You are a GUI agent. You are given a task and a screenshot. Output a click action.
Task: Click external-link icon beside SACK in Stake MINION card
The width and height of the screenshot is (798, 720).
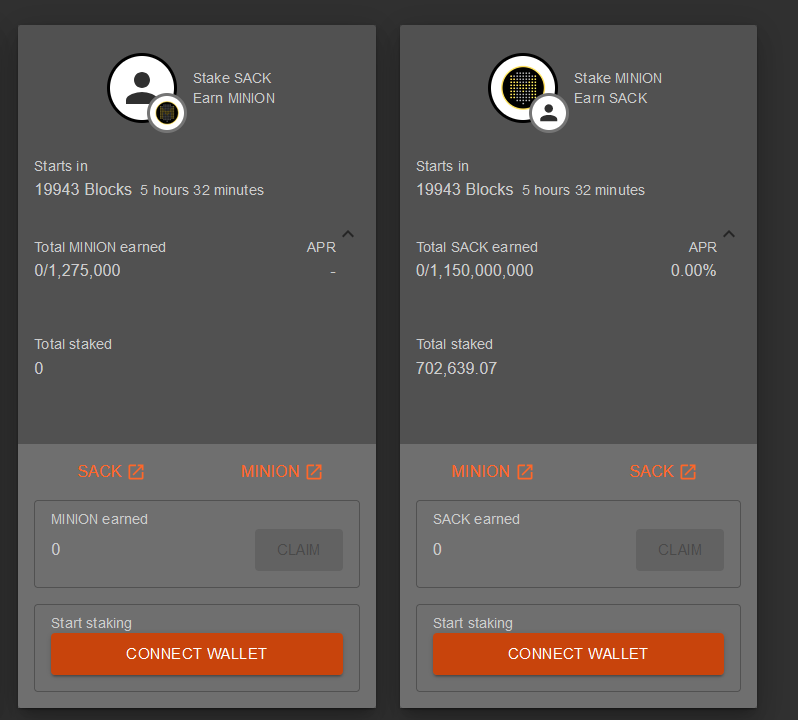point(688,472)
